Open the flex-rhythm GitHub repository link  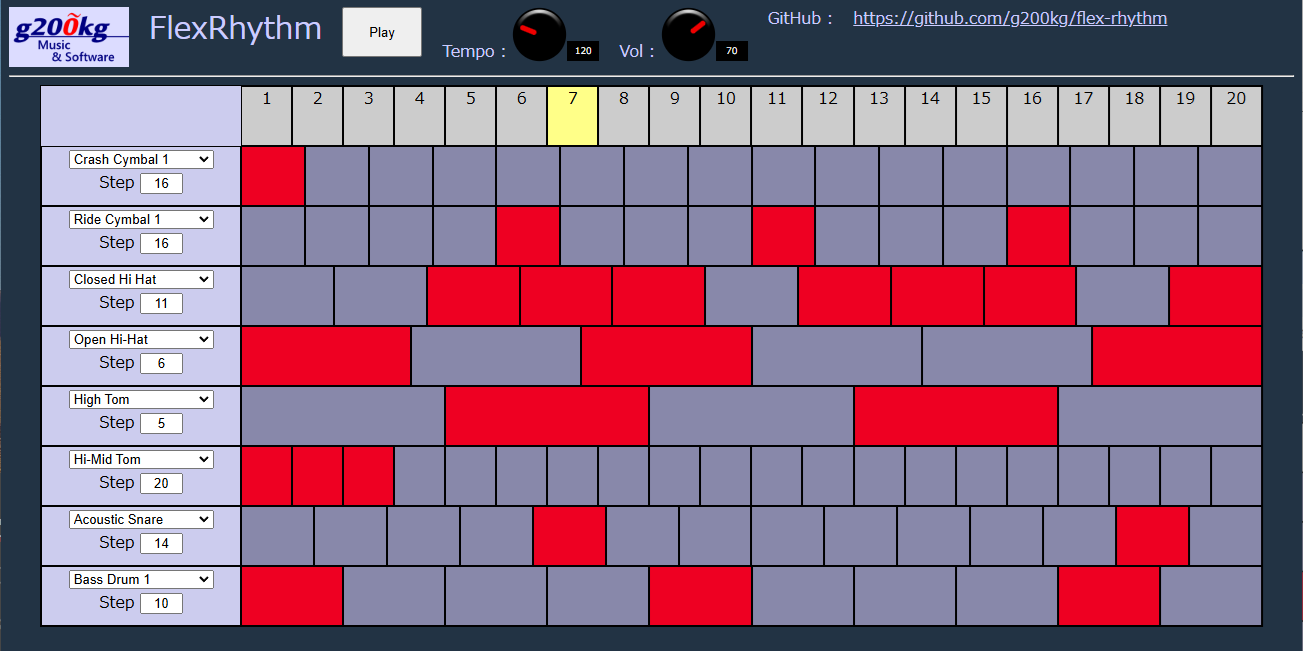pyautogui.click(x=1009, y=17)
